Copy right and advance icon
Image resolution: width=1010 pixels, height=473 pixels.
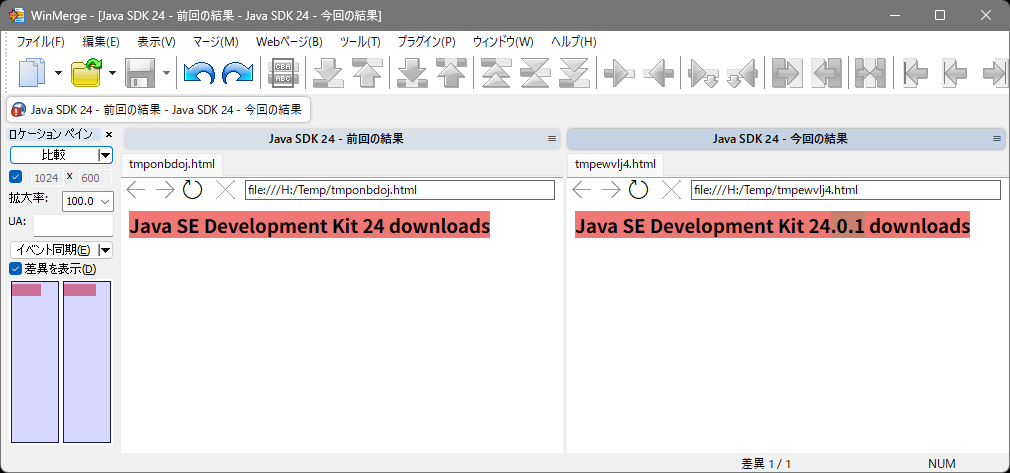click(703, 73)
